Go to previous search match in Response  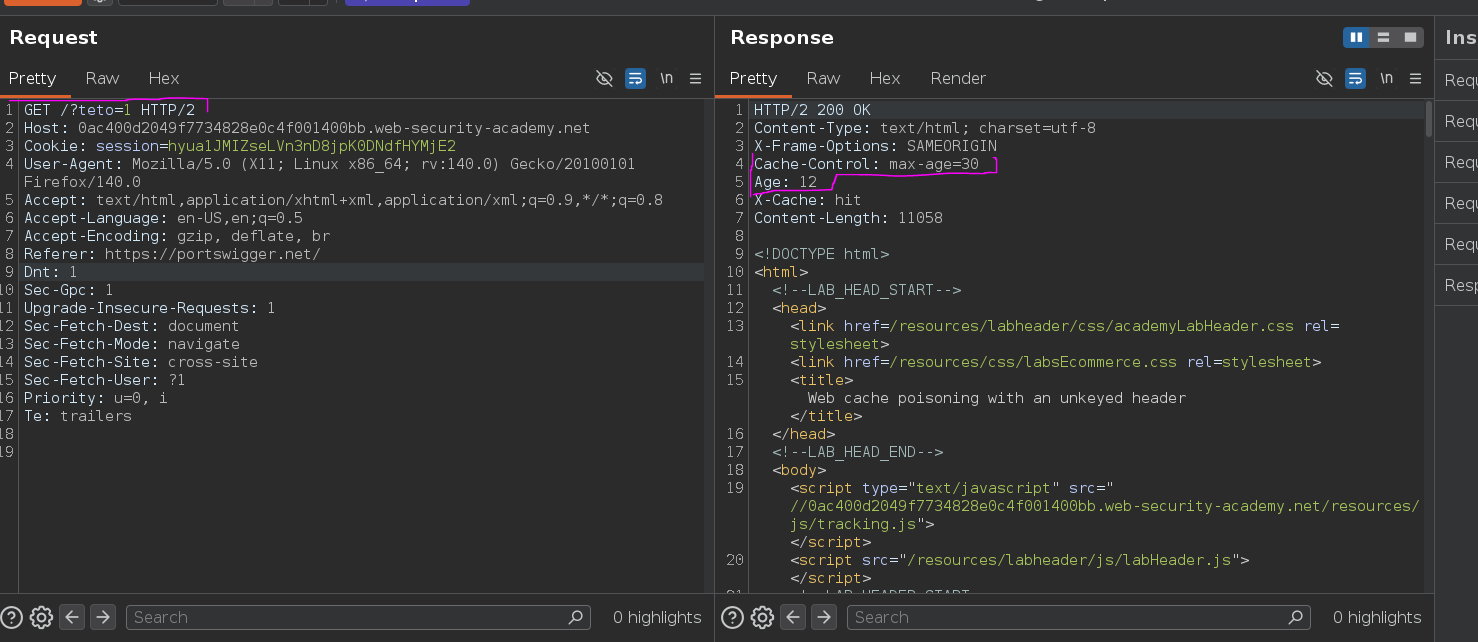[x=793, y=617]
